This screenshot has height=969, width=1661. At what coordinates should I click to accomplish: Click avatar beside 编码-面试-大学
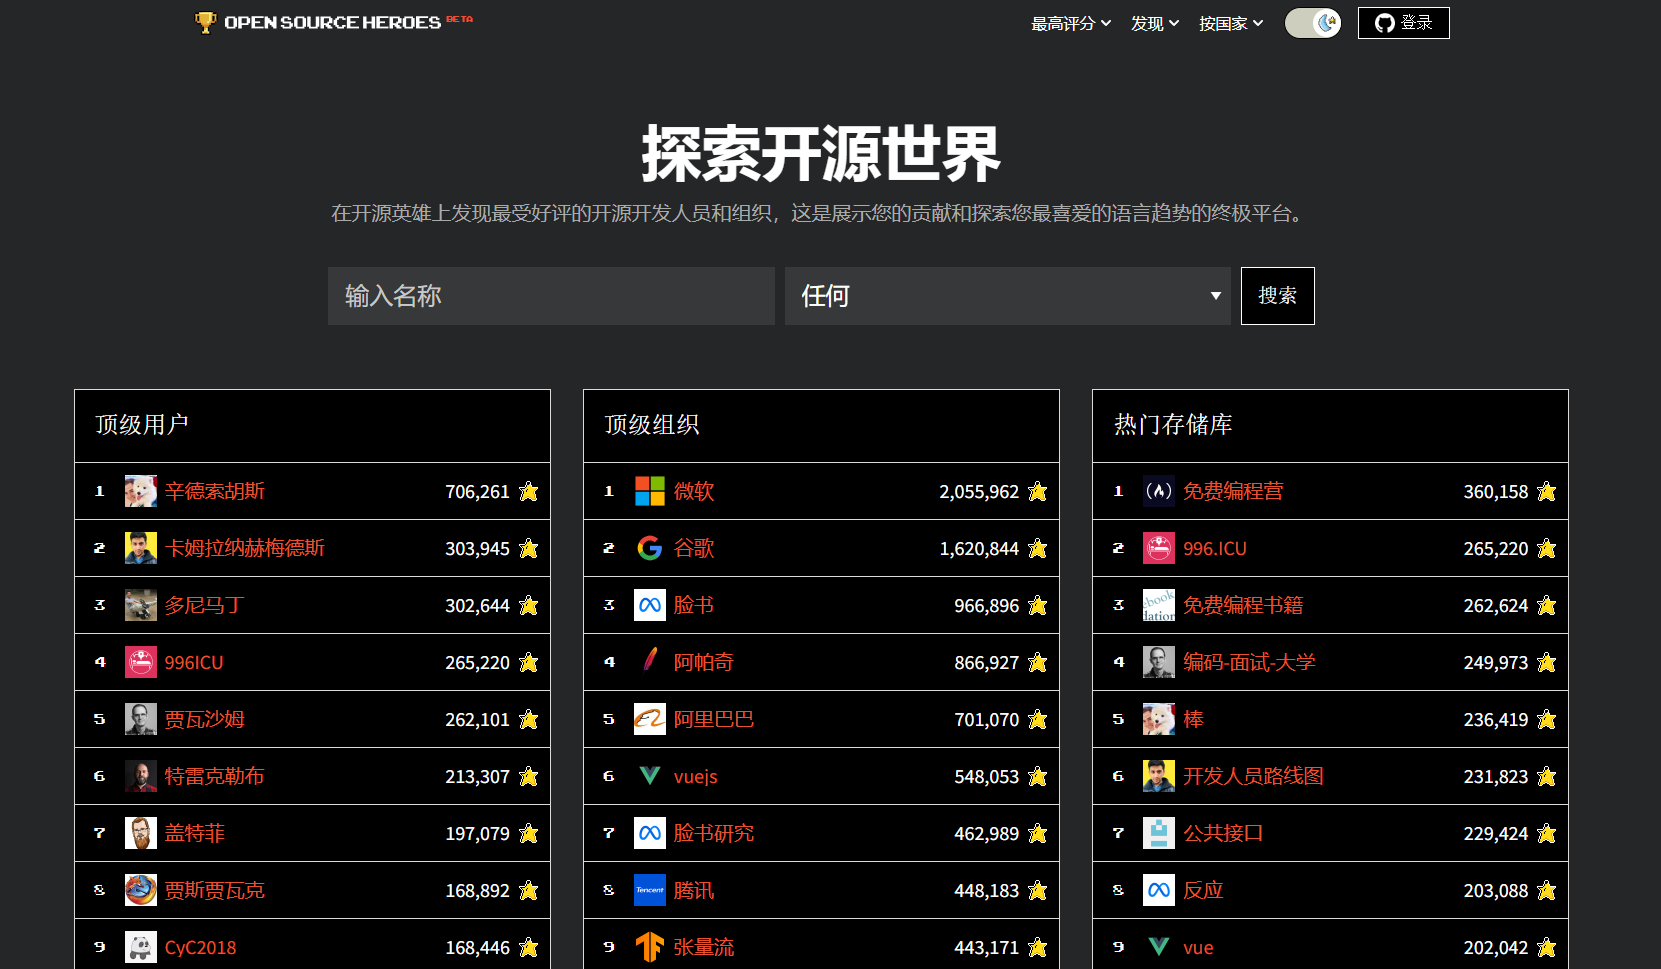(x=1159, y=662)
